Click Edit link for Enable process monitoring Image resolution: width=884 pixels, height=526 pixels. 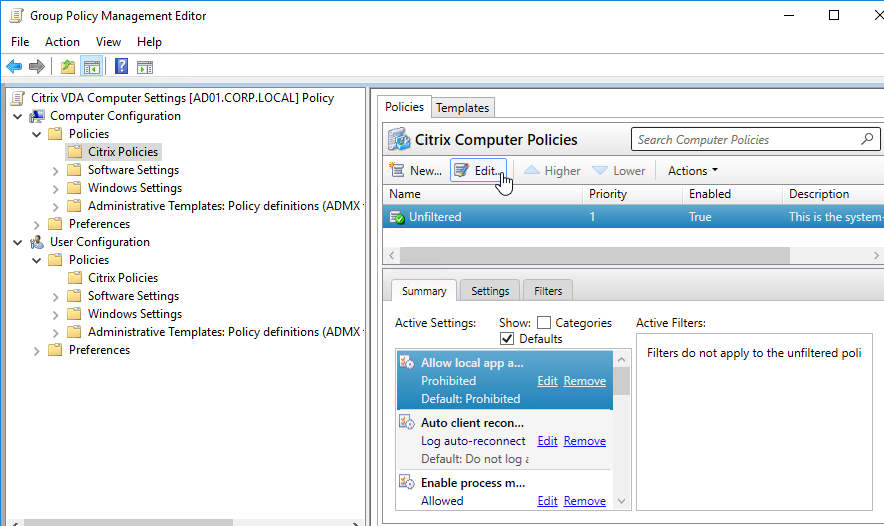tap(547, 500)
